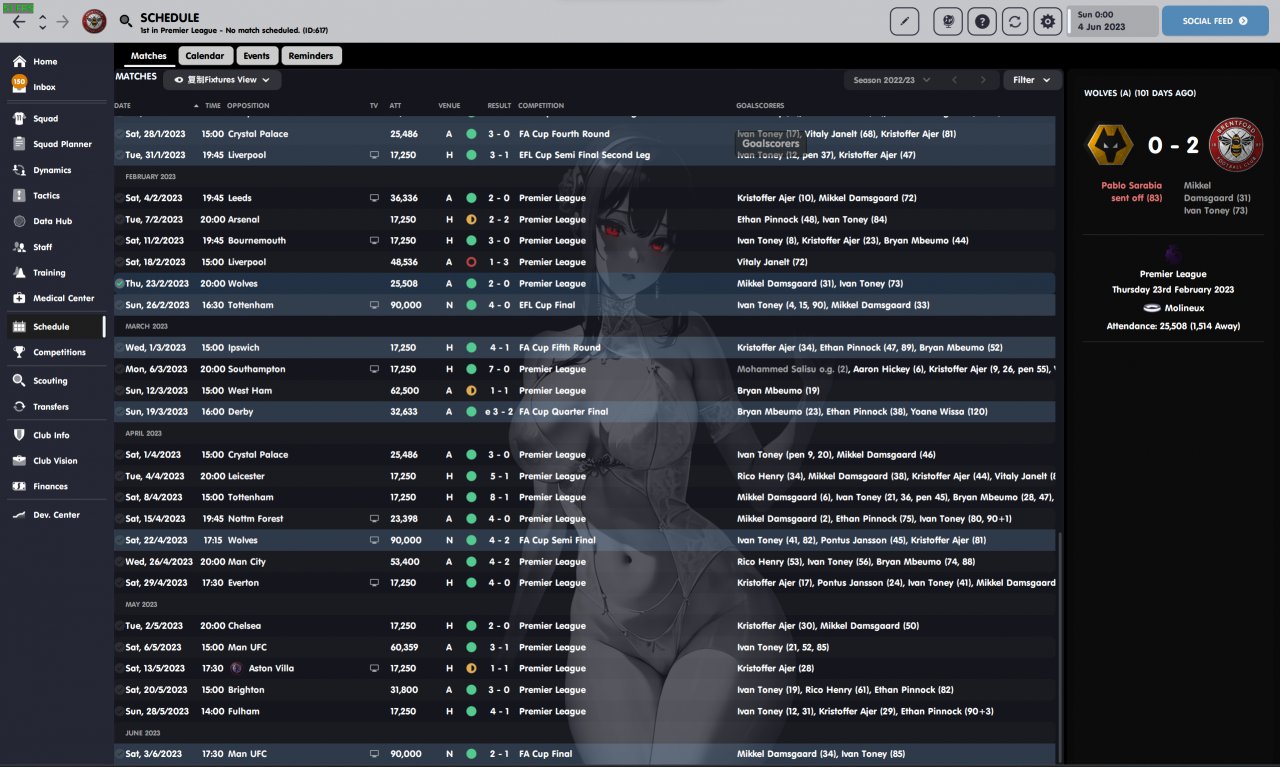Open the Brentford club badge in header
The height and width of the screenshot is (767, 1280).
click(x=95, y=21)
